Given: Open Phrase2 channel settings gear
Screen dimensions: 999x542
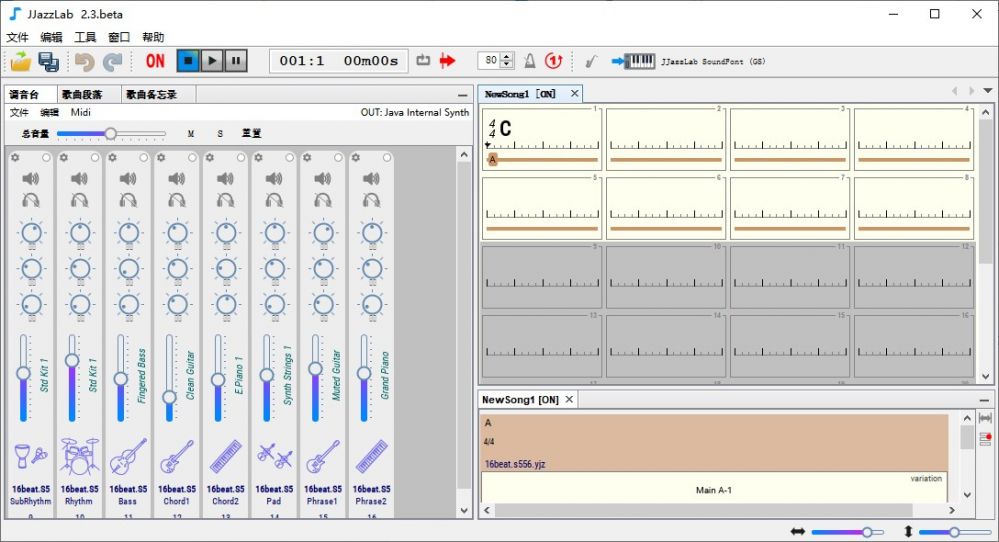Looking at the screenshot, I should point(356,157).
